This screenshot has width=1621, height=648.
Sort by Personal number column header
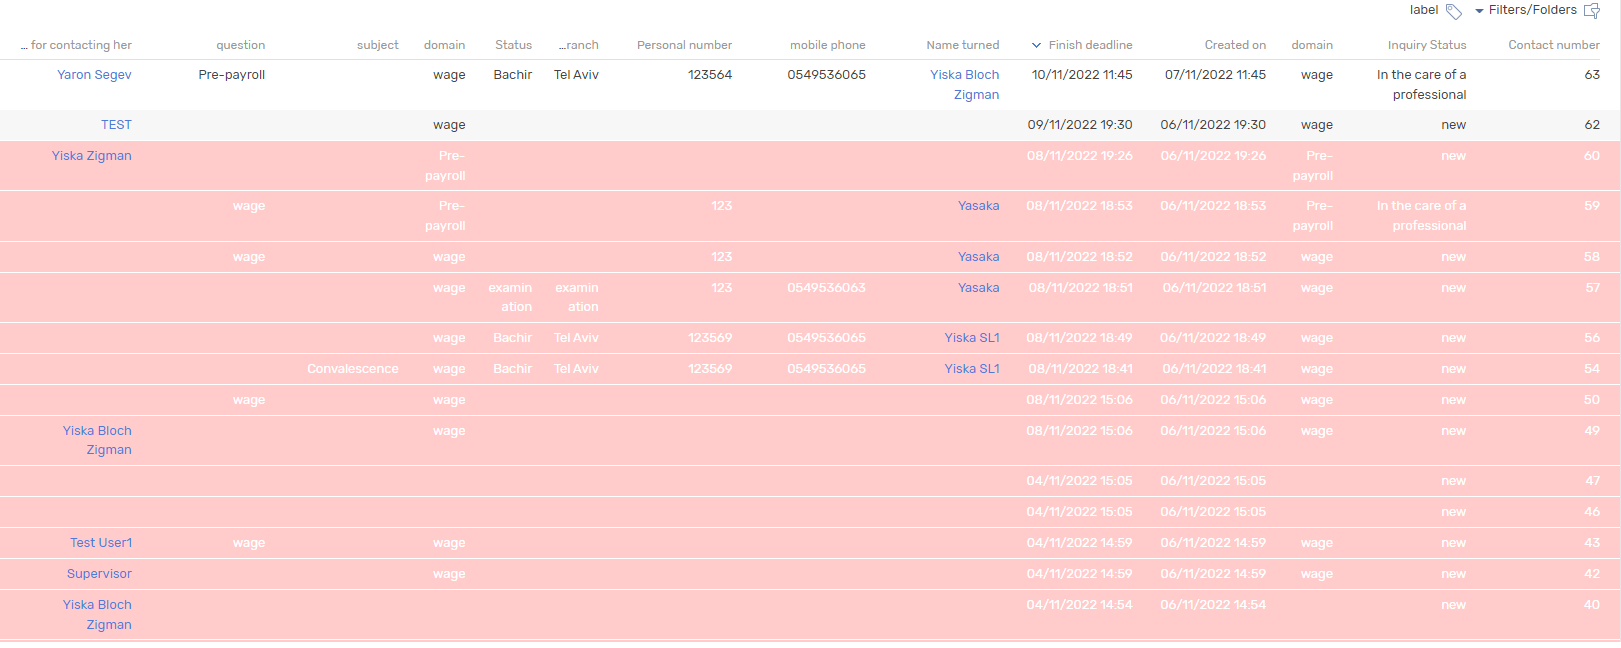click(684, 45)
